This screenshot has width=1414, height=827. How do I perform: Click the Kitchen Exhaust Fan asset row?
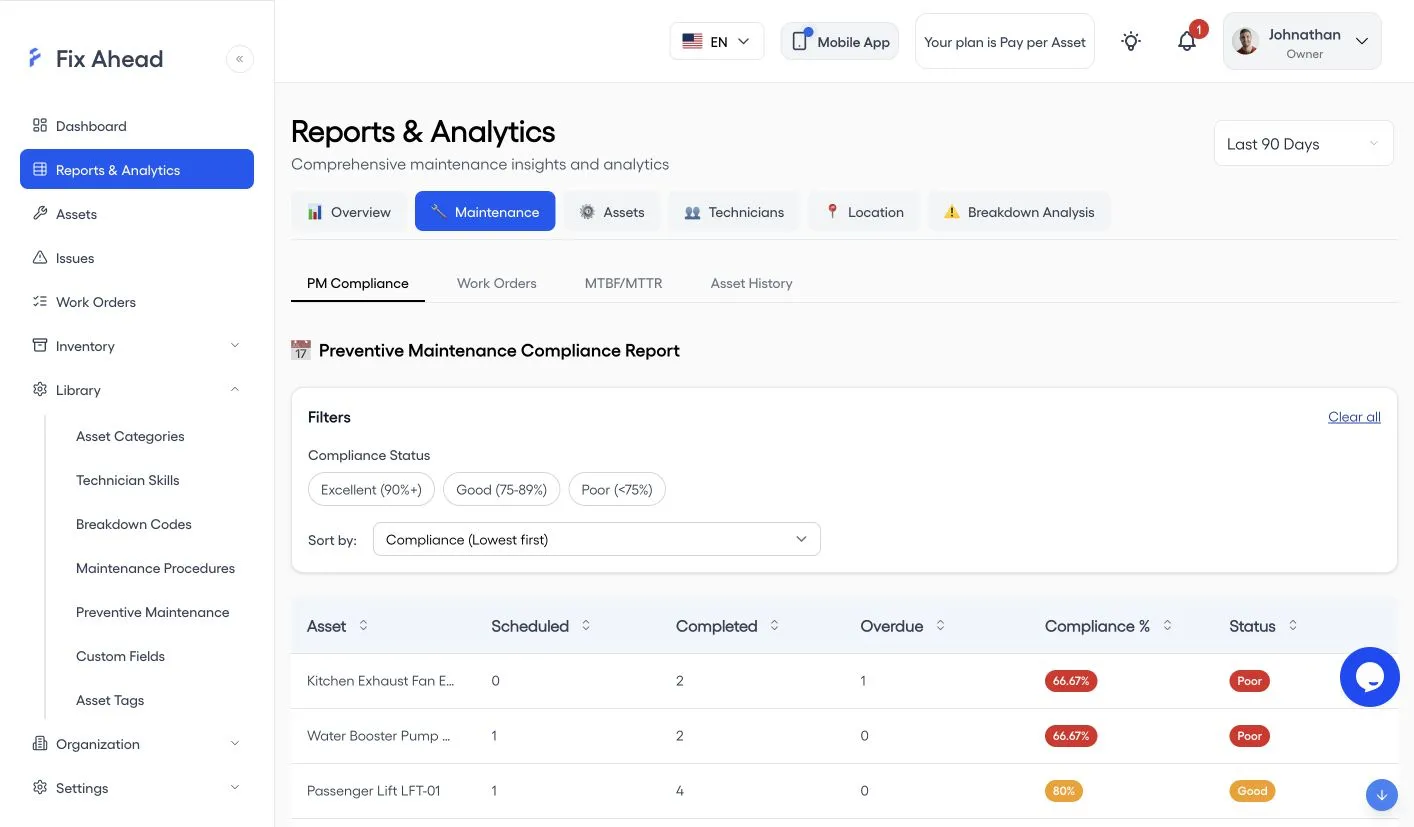coord(844,681)
